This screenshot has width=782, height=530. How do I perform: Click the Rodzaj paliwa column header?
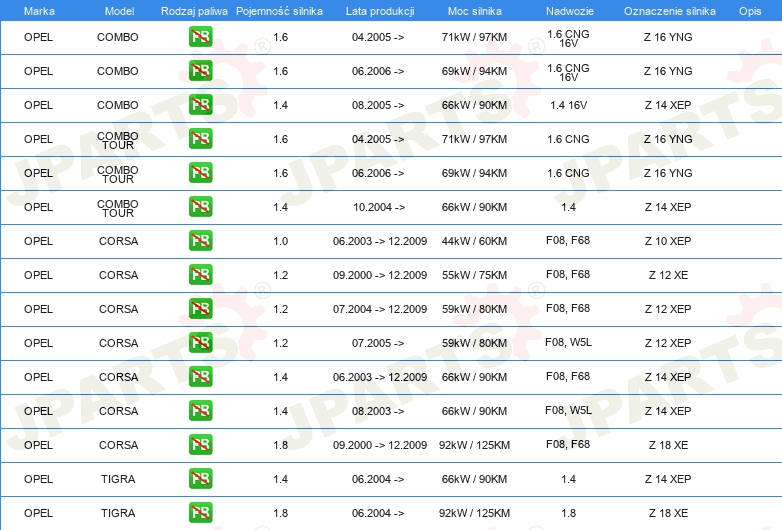(x=194, y=11)
